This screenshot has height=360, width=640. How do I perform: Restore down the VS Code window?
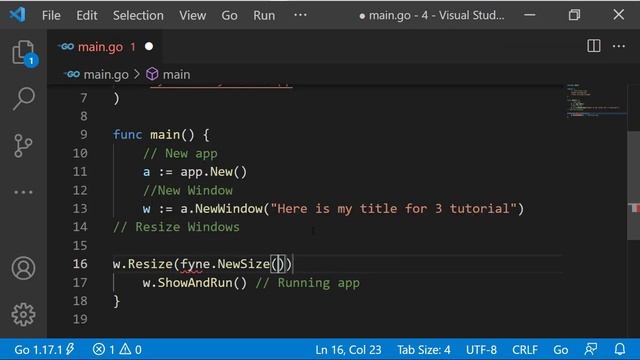pyautogui.click(x=574, y=15)
